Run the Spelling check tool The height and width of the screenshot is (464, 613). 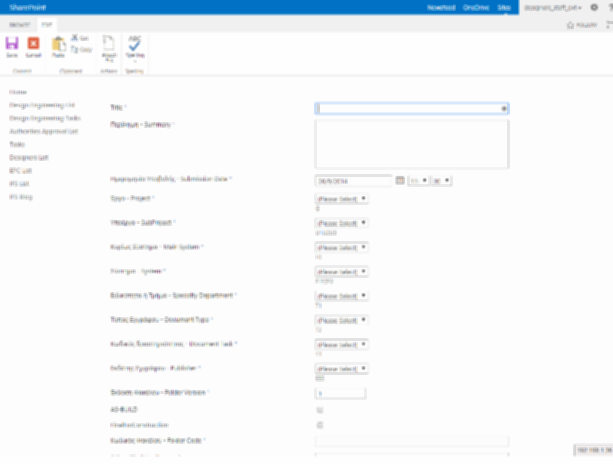(135, 45)
